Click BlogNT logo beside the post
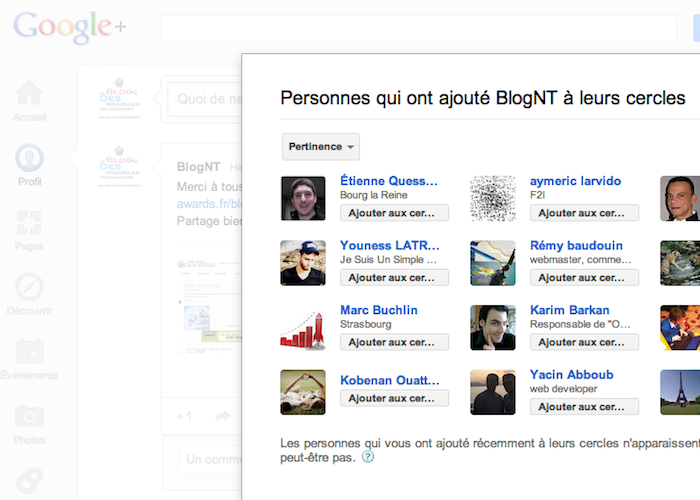The image size is (700, 500). 119,167
